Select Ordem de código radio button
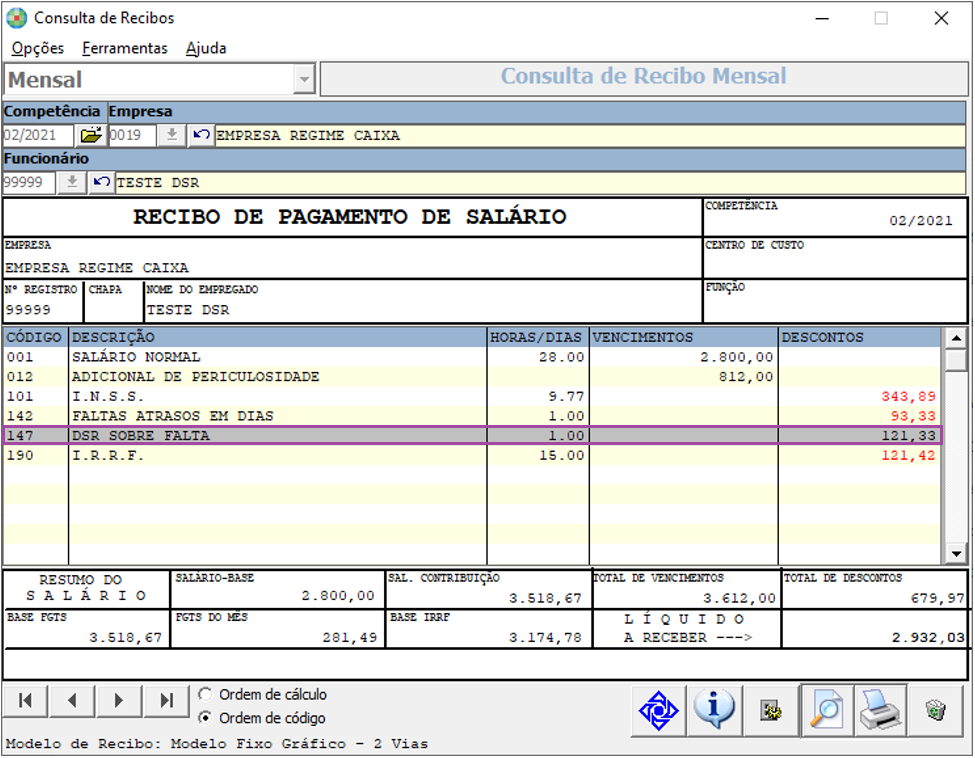Screen dimensions: 975x758 [205, 718]
